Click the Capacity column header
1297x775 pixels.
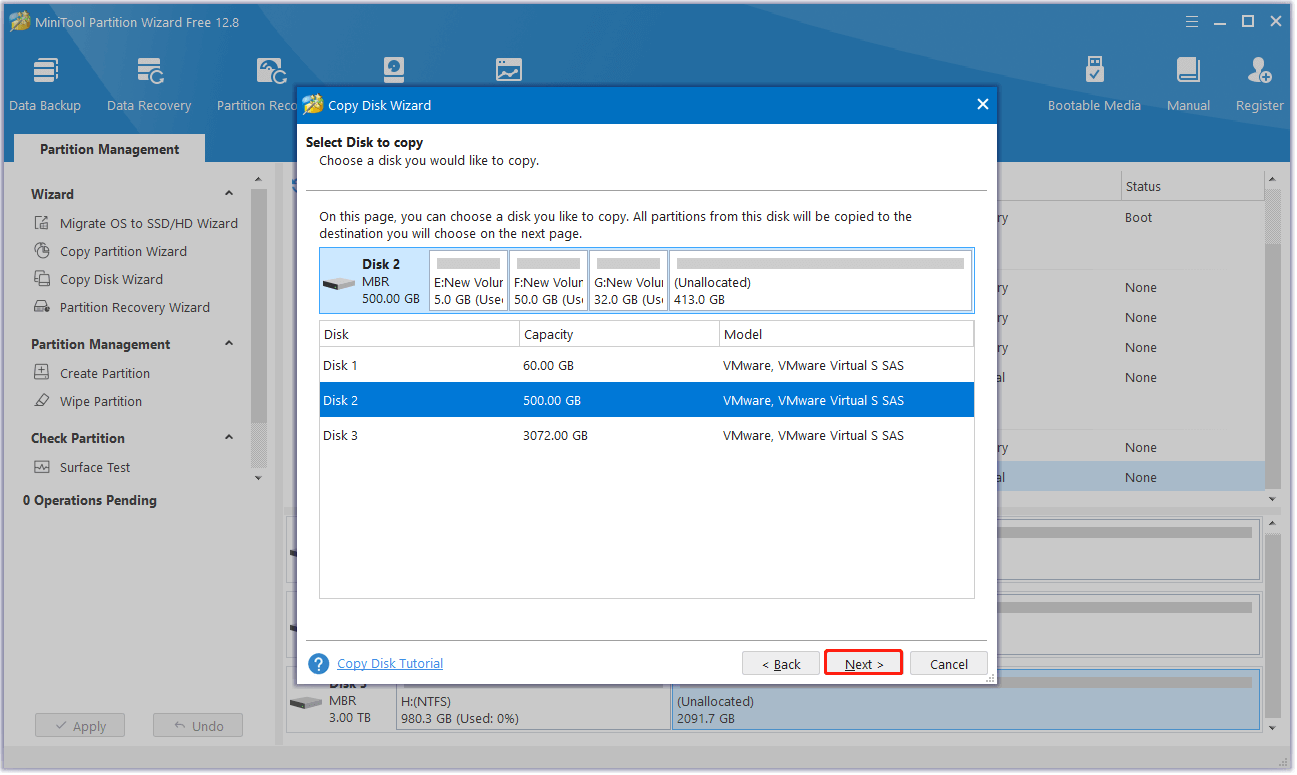tap(620, 334)
